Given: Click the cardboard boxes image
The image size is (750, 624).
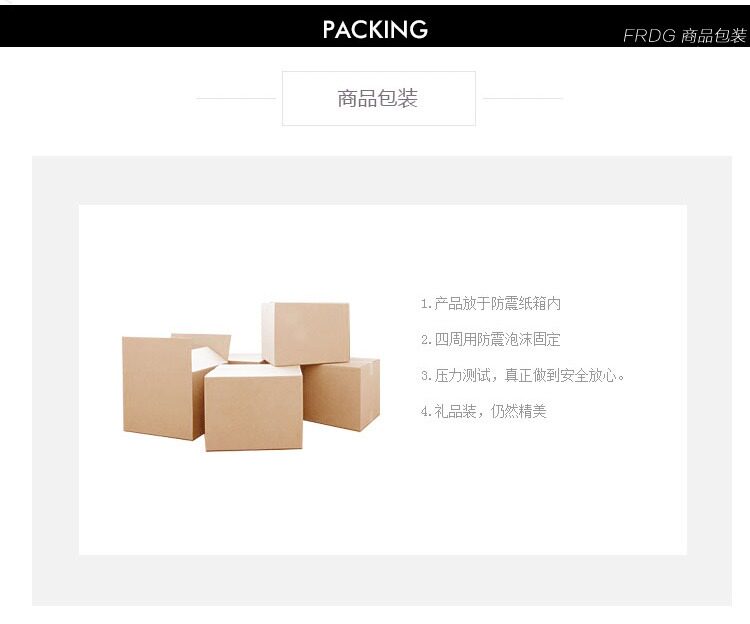Looking at the screenshot, I should coord(251,376).
